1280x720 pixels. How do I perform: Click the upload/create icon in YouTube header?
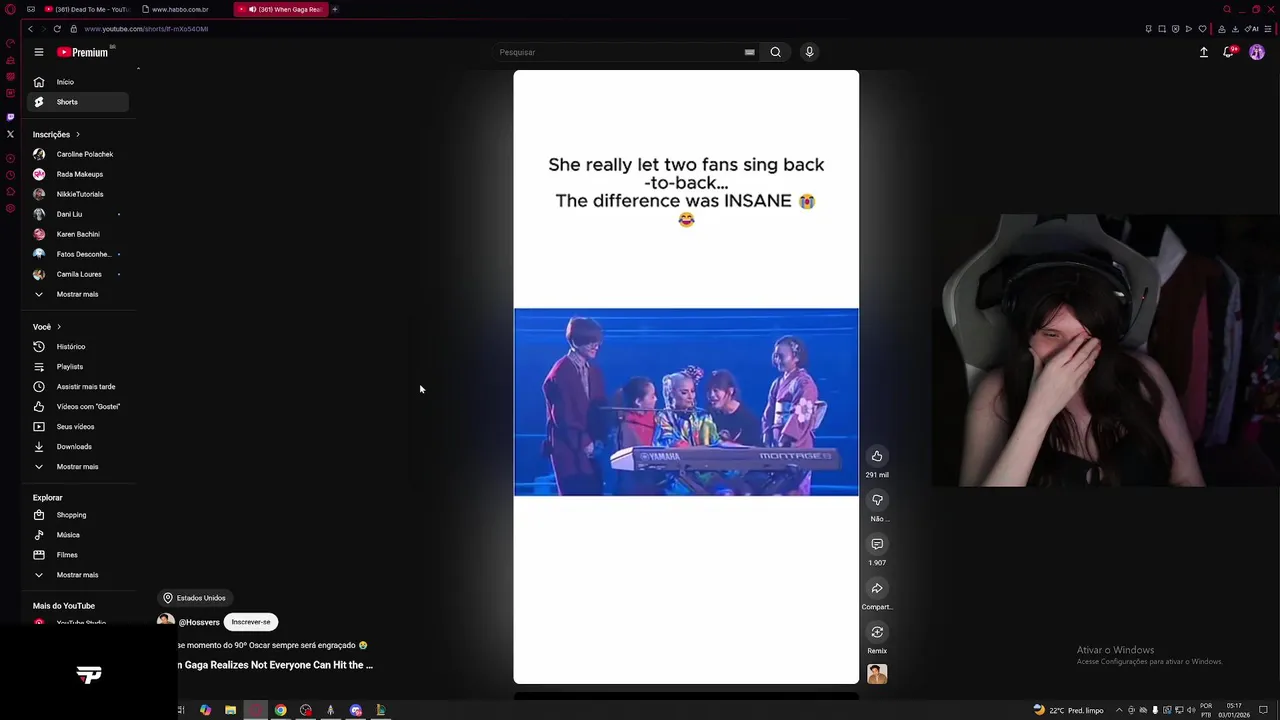[1204, 52]
